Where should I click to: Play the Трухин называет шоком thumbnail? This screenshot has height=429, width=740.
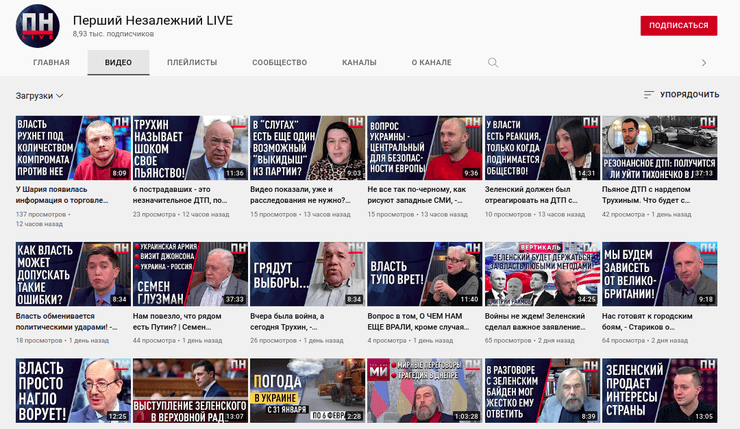tap(189, 147)
